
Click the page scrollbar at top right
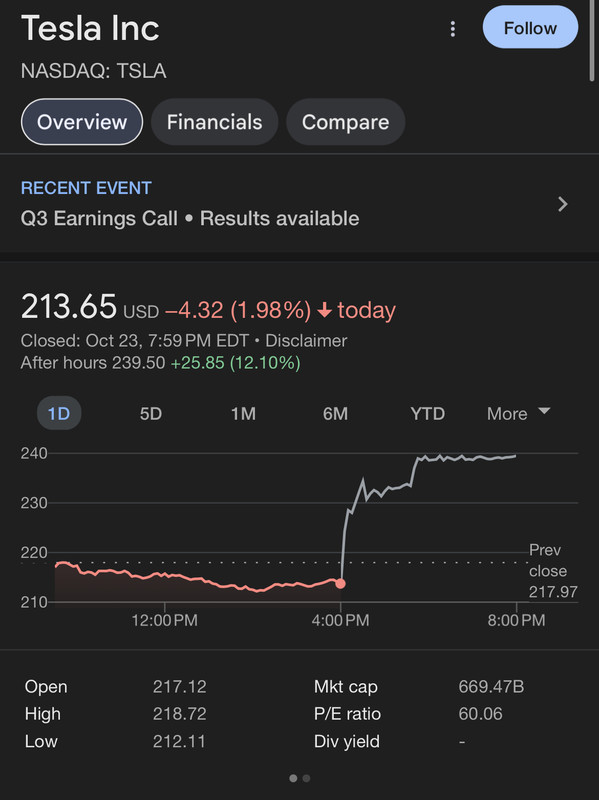(x=592, y=41)
